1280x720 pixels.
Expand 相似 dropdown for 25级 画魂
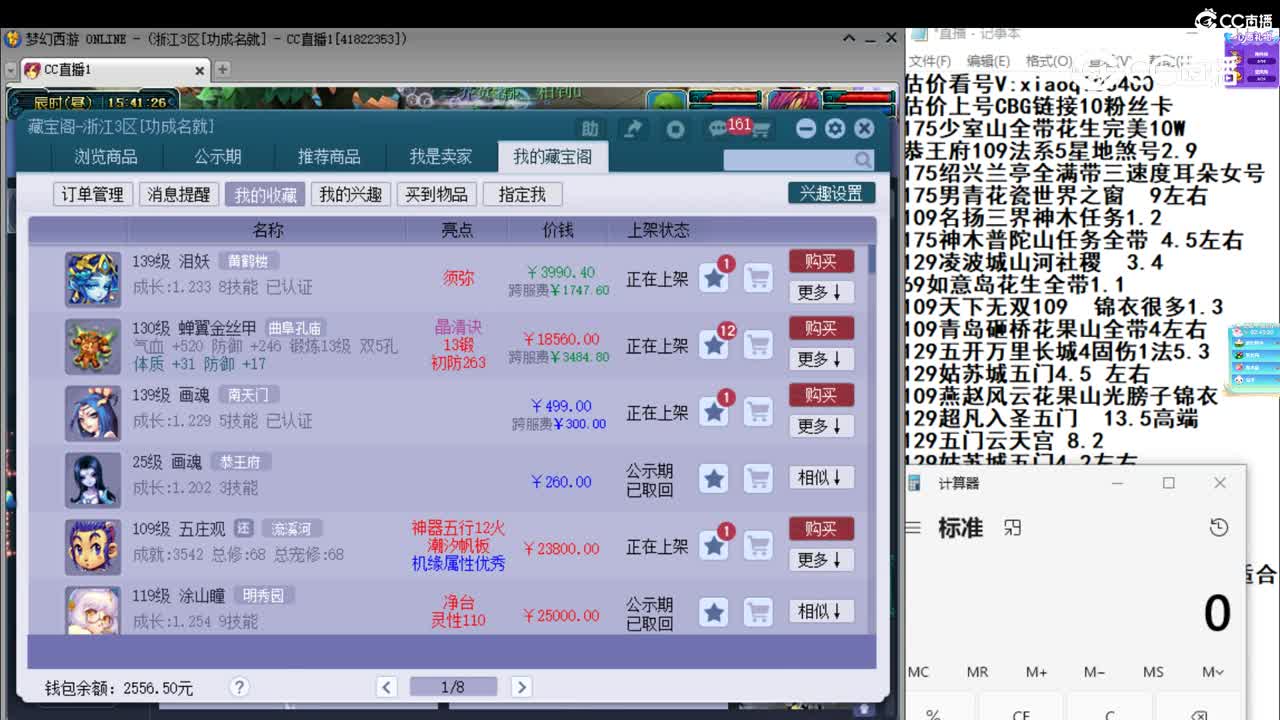tap(821, 478)
